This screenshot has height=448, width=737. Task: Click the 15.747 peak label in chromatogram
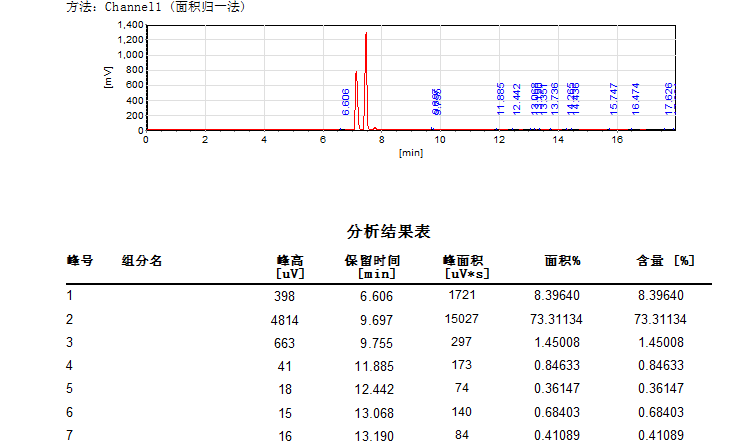[x=613, y=99]
